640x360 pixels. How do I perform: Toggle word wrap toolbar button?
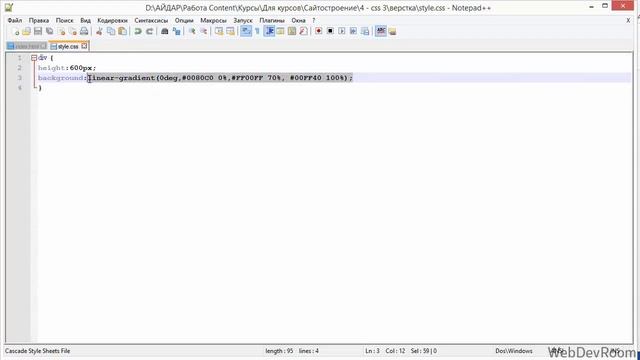tap(246, 31)
